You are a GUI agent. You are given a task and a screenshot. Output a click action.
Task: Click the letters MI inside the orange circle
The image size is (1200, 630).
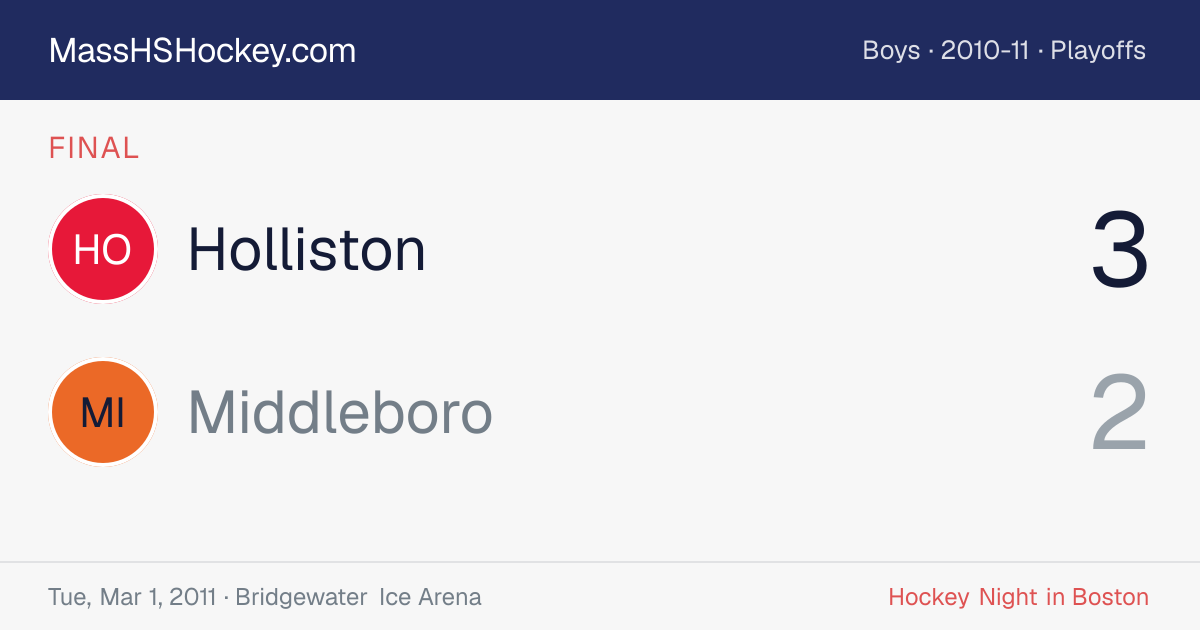click(103, 412)
